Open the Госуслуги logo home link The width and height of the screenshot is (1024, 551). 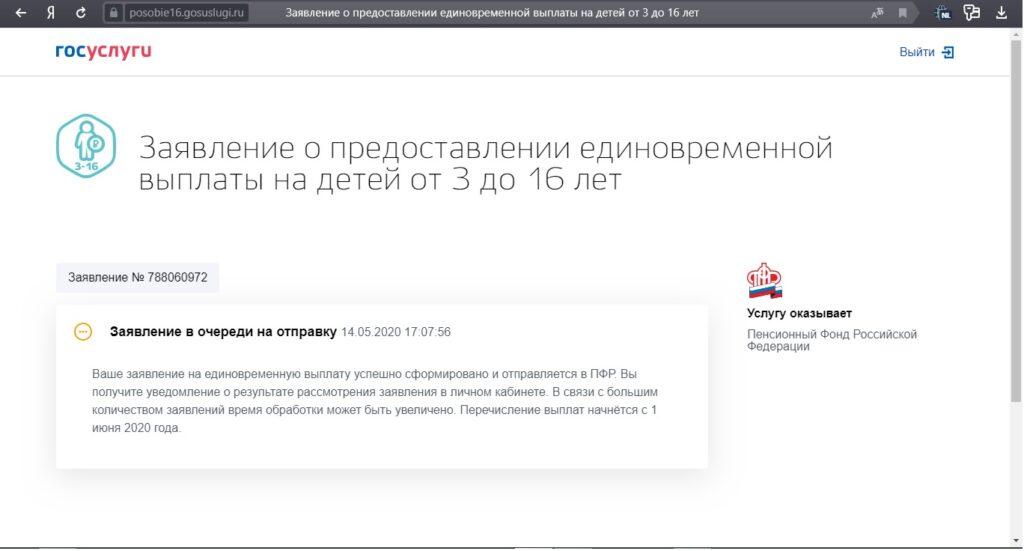pyautogui.click(x=103, y=51)
